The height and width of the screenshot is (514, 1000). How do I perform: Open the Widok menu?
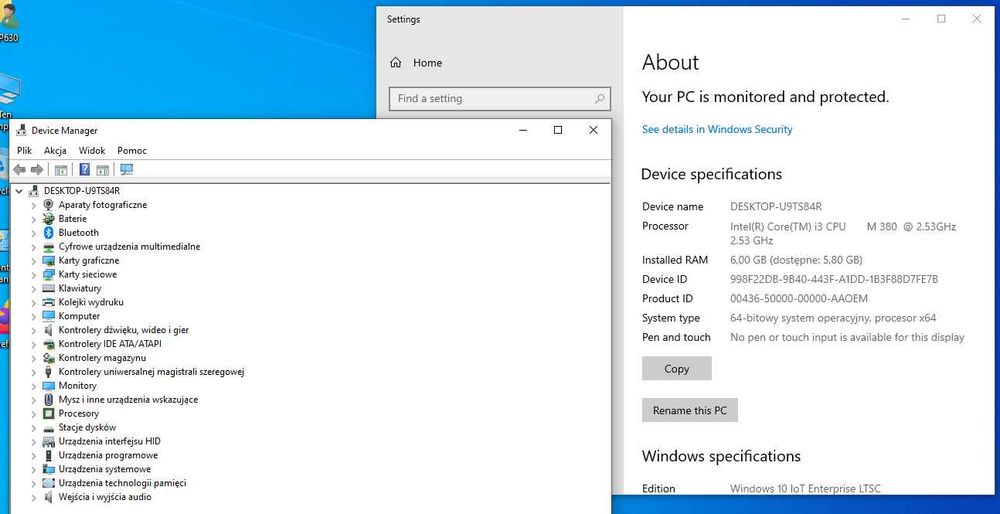coord(92,151)
